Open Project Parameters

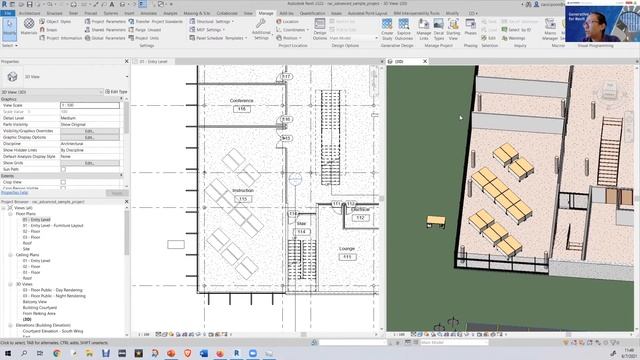pos(105,22)
